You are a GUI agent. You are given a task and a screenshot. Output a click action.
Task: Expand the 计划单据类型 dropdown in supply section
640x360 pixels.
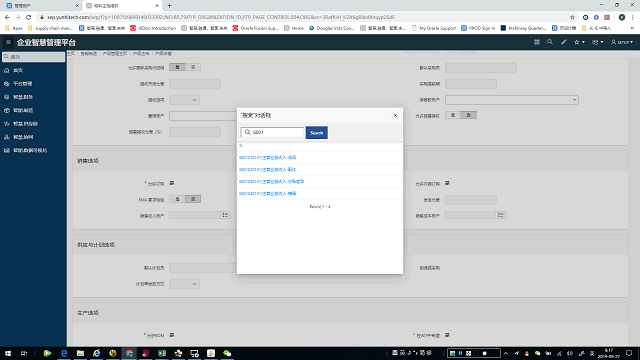(x=184, y=284)
